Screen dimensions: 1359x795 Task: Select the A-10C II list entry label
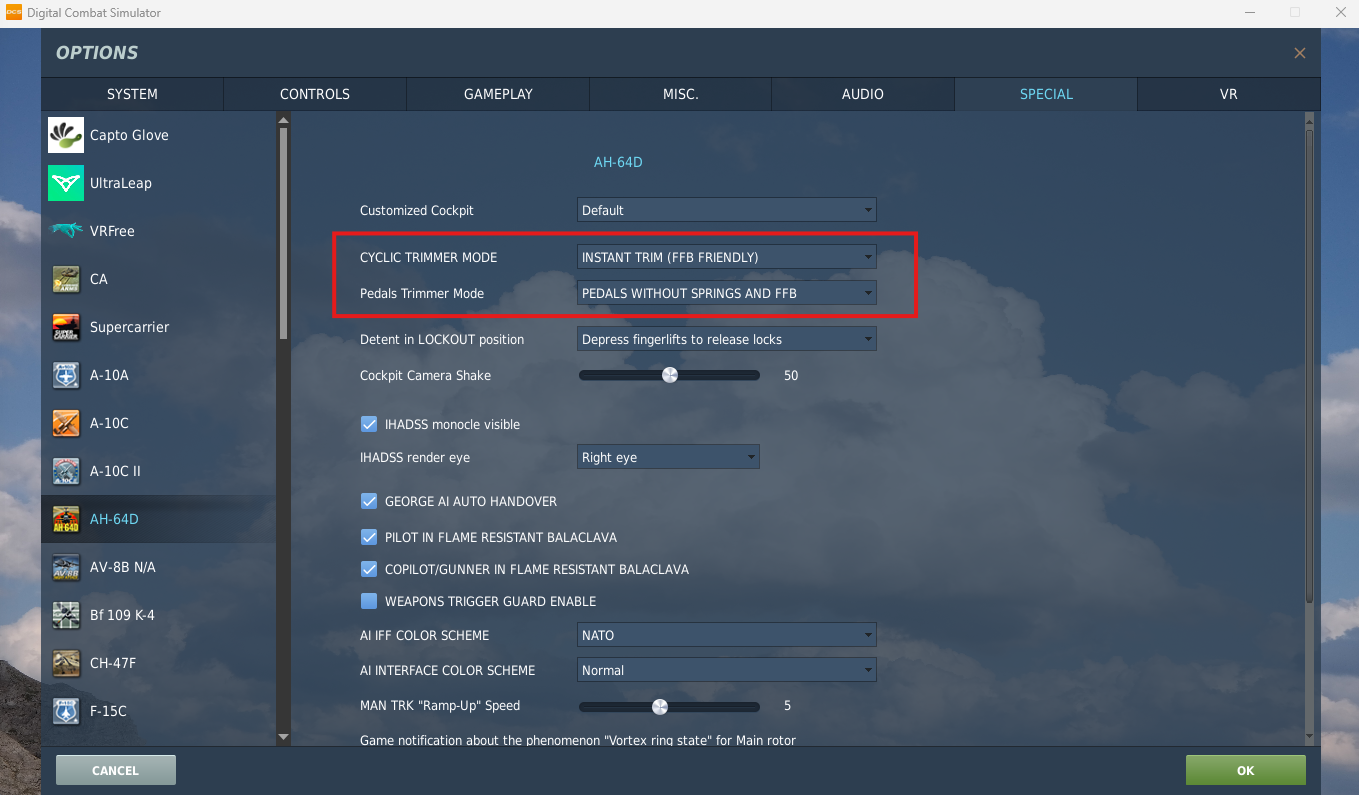click(x=115, y=471)
